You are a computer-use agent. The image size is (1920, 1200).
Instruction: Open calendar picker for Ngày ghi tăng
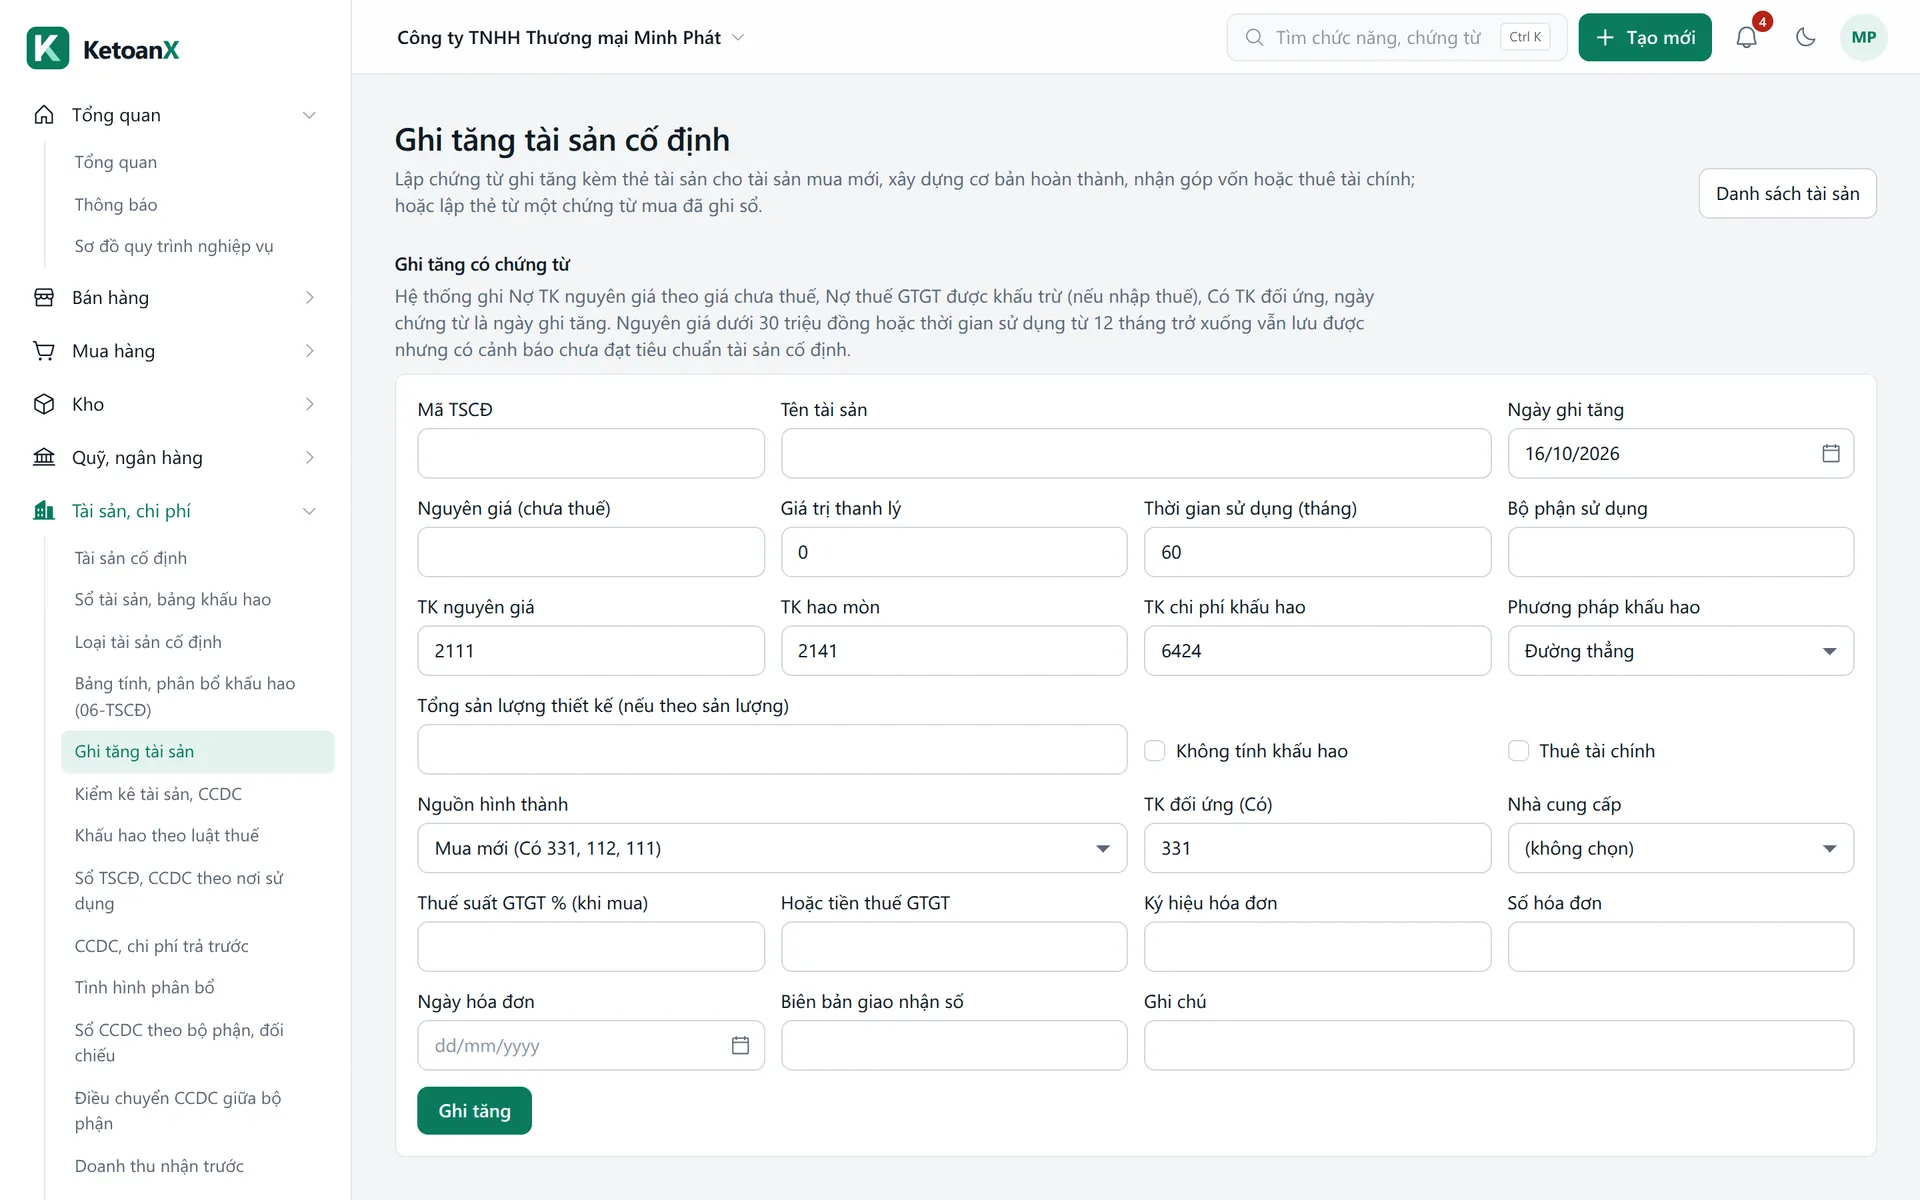(x=1830, y=453)
